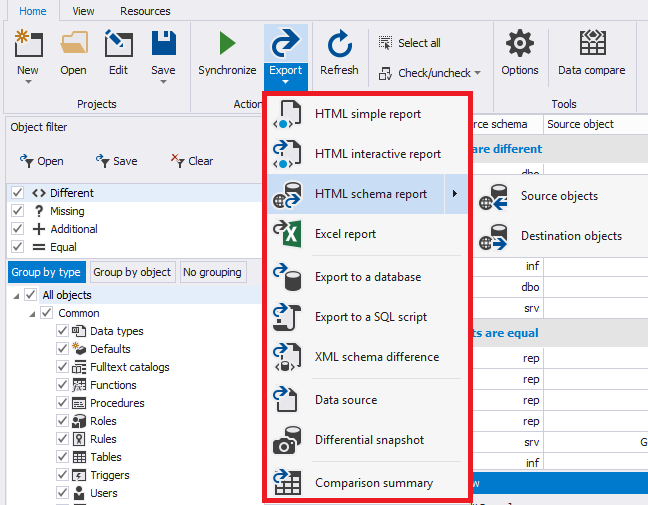Click the Comparison summary grid icon
The height and width of the screenshot is (505, 648).
tap(287, 482)
